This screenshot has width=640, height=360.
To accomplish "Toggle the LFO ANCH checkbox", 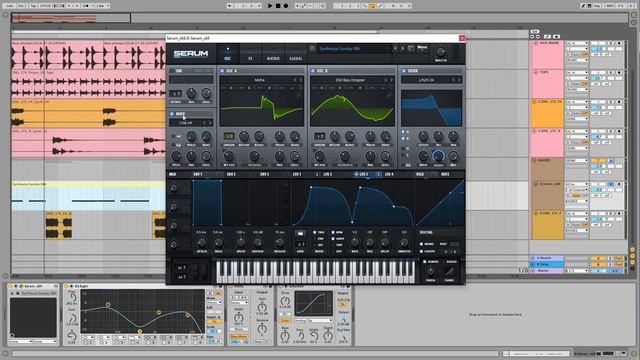I will [333, 239].
